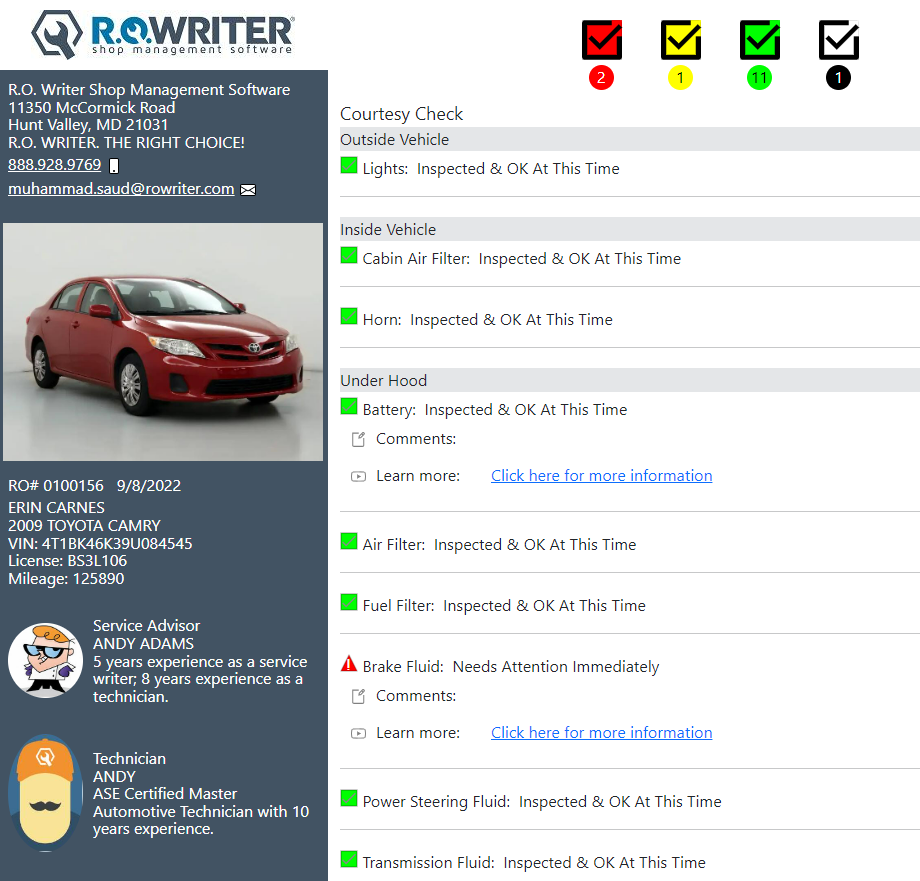This screenshot has width=920, height=881.
Task: Click 'Horn: Inspected & OK At This Time'
Action: [488, 320]
